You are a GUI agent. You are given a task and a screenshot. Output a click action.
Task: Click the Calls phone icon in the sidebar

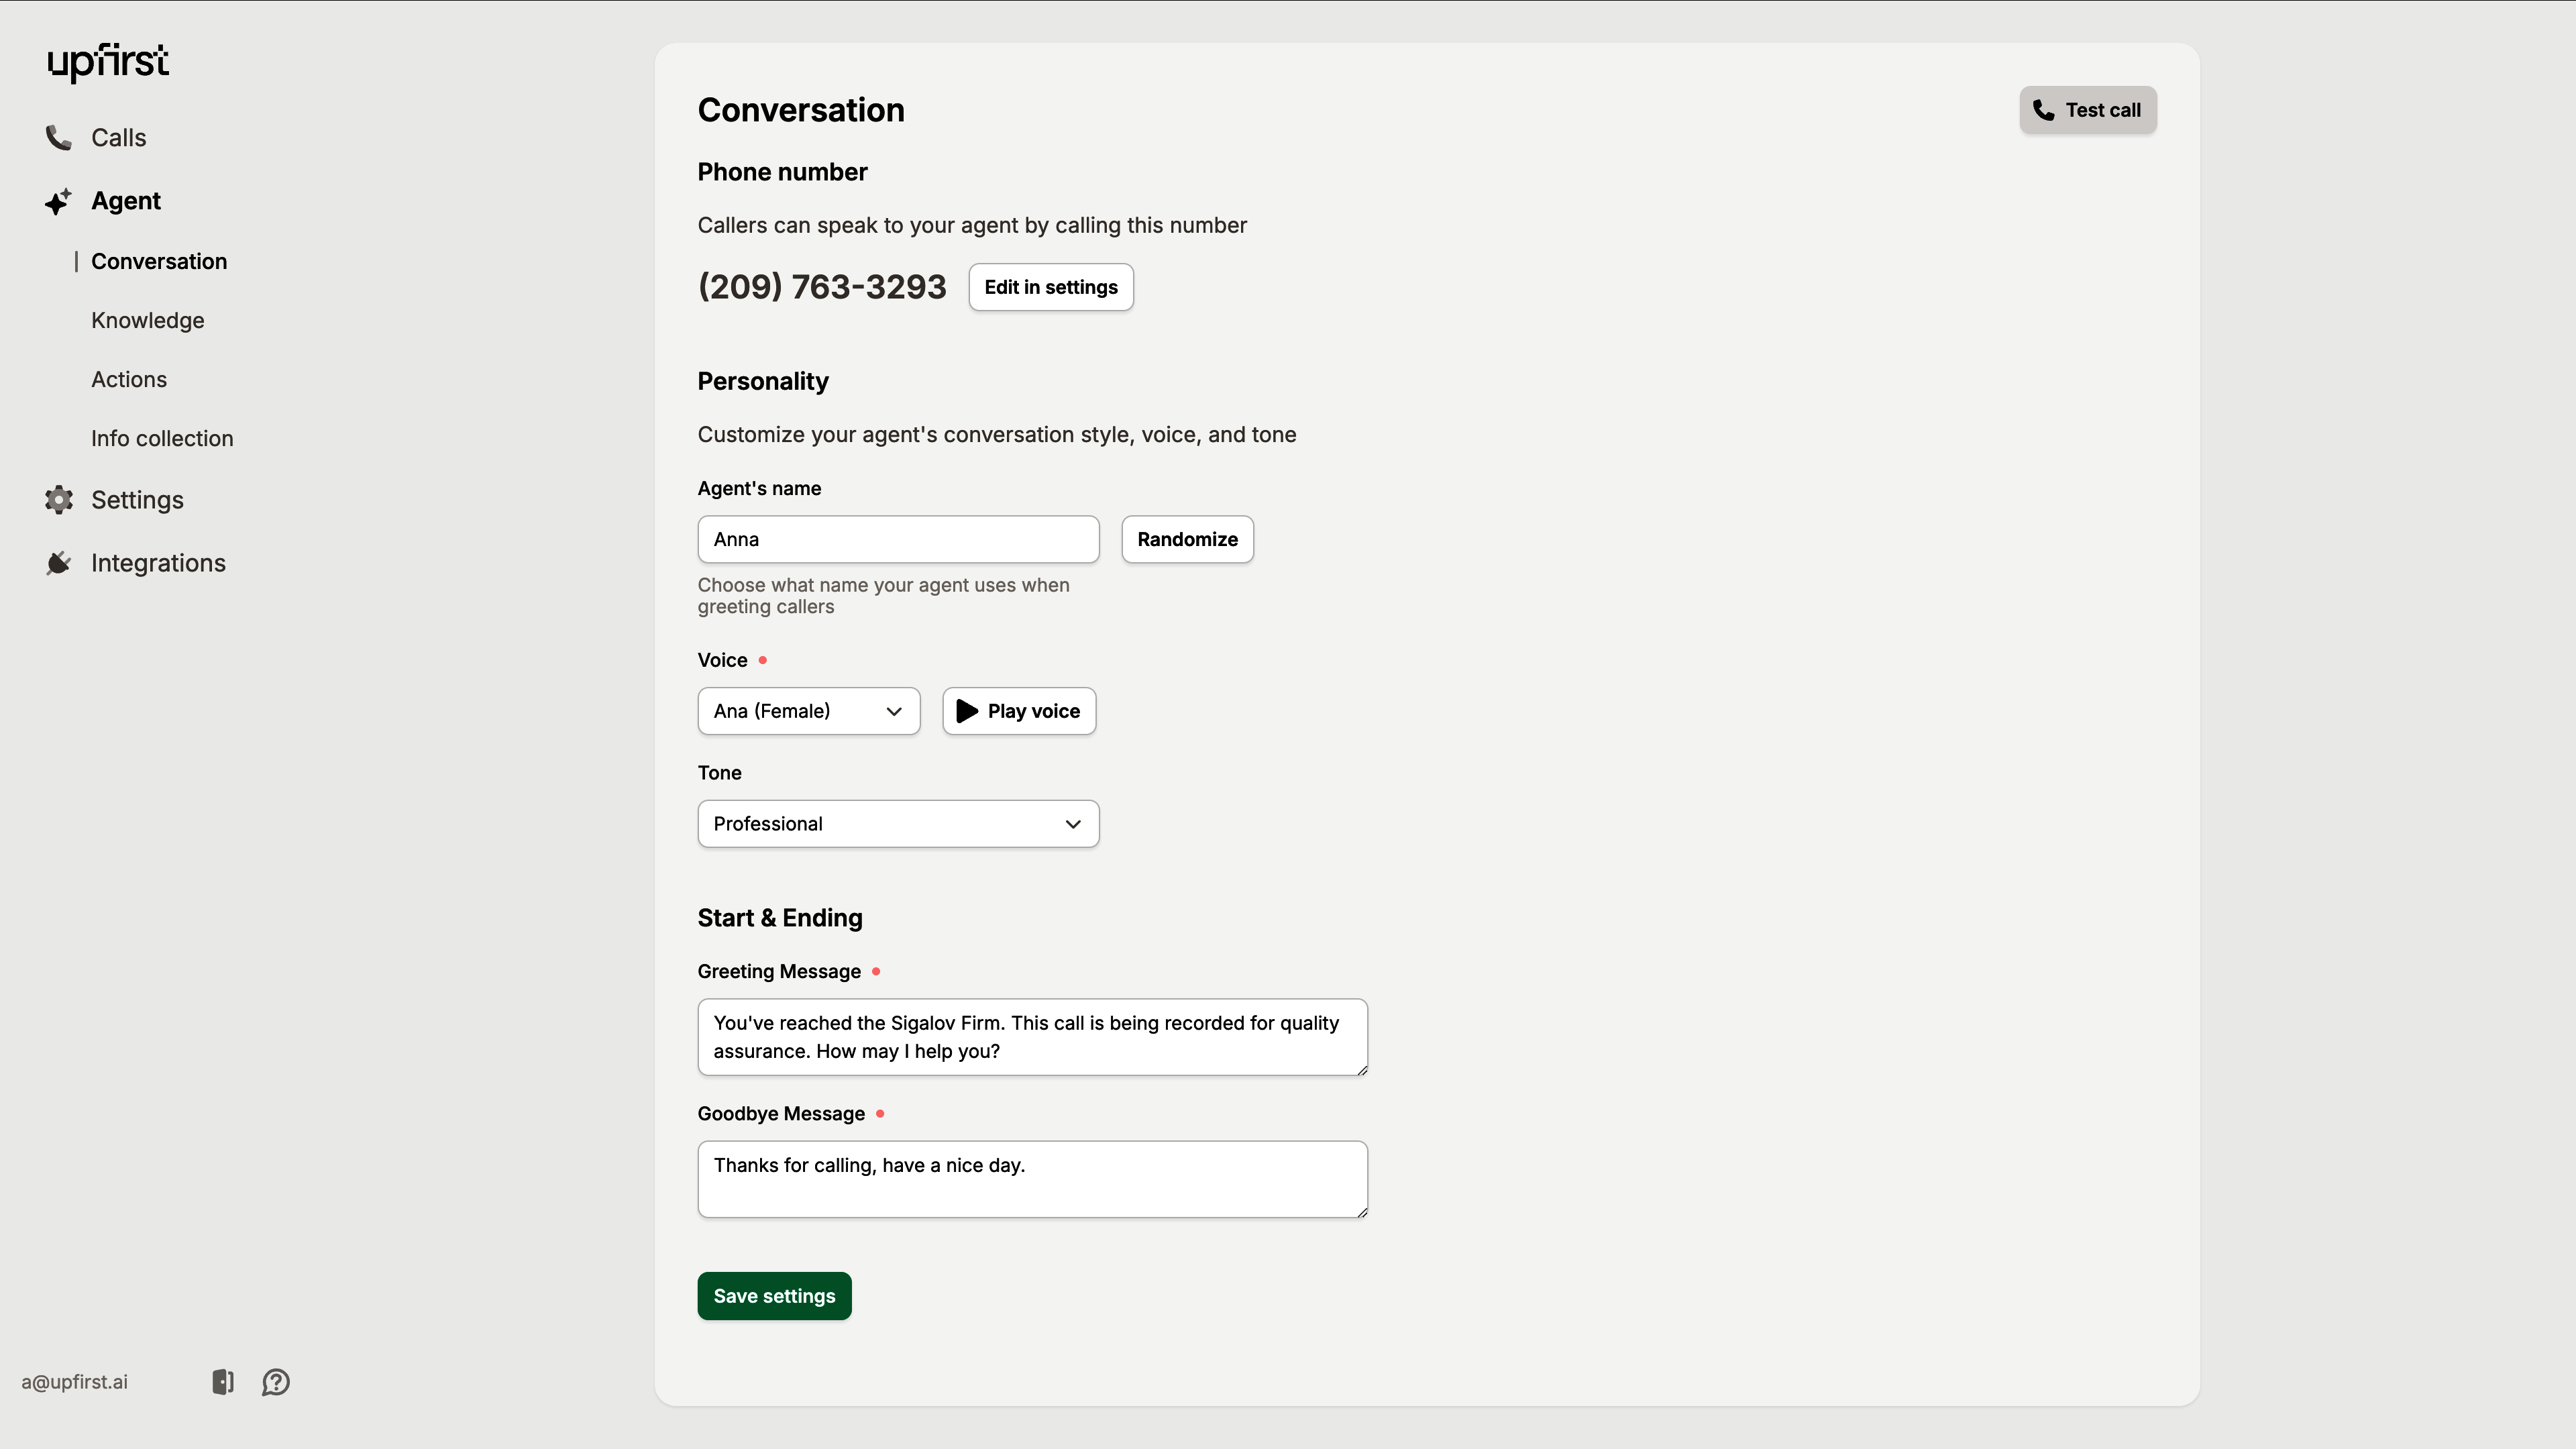pos(57,137)
